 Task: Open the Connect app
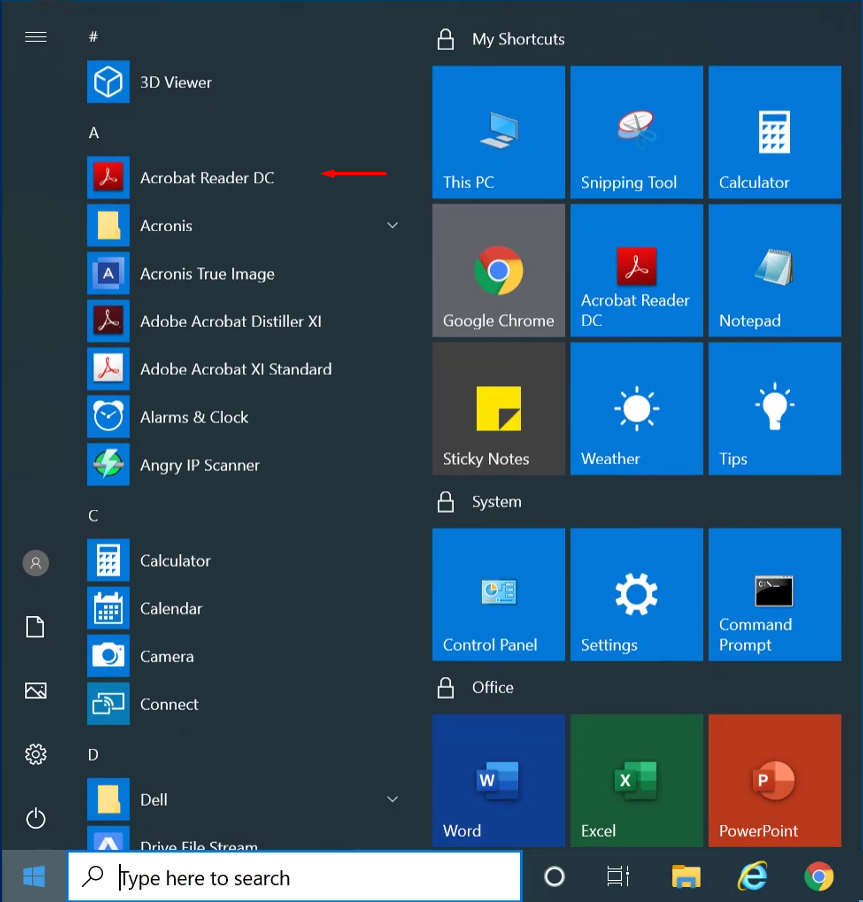(x=245, y=704)
